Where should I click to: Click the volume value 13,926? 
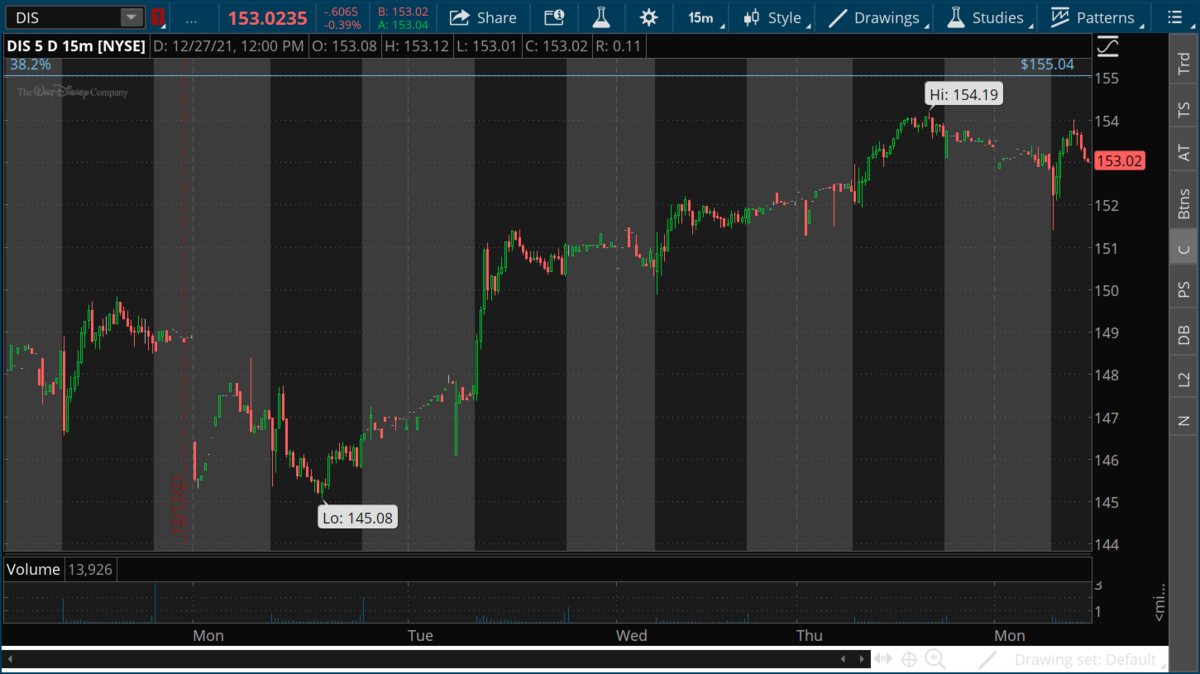tap(90, 569)
